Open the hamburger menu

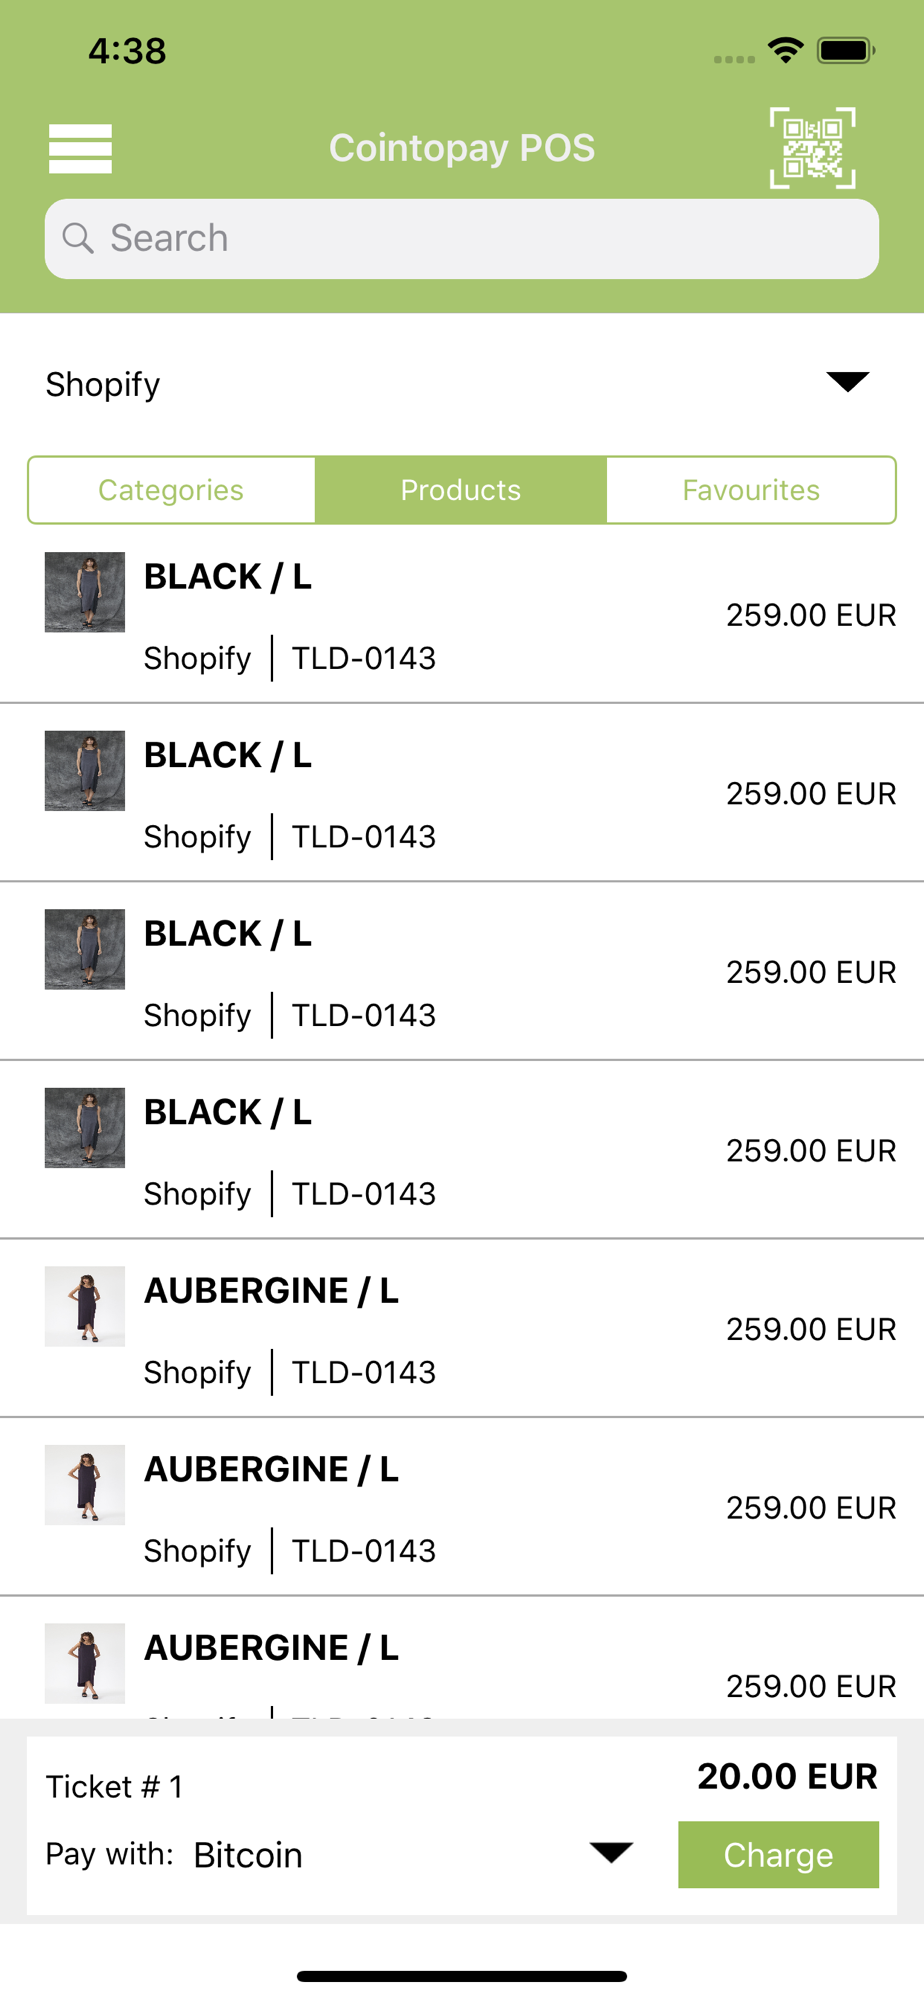coord(80,148)
